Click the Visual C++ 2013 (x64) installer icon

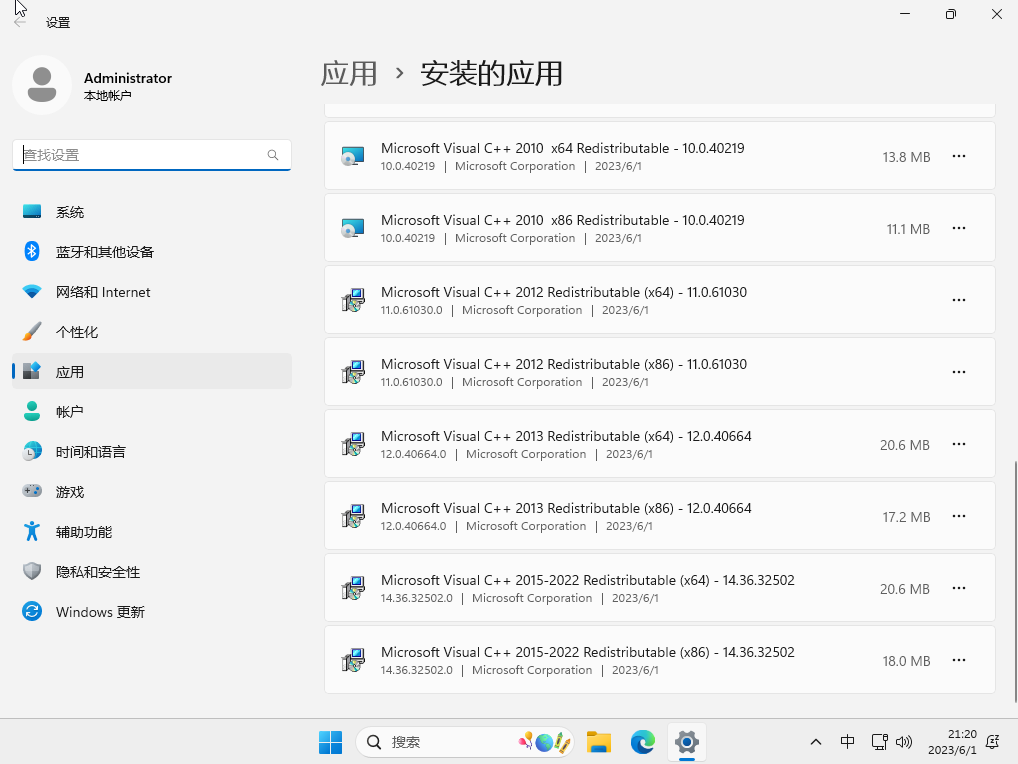(x=353, y=445)
